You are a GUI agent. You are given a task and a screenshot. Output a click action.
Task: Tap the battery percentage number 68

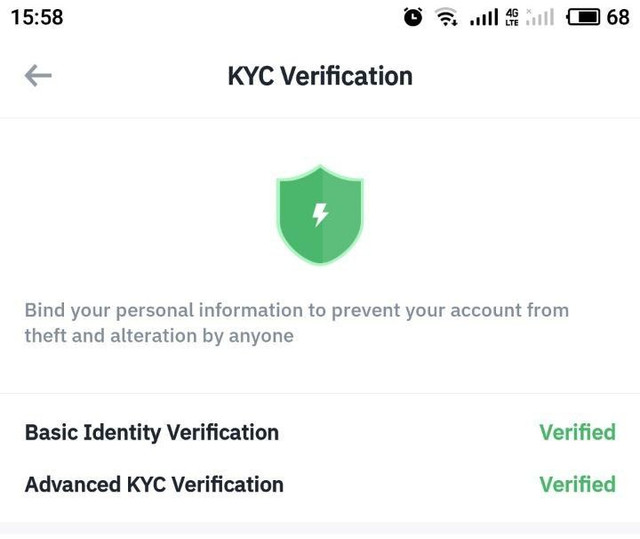[618, 17]
